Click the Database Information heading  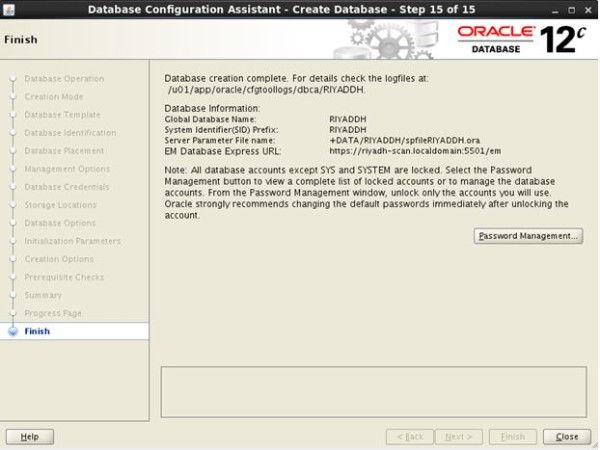point(212,108)
